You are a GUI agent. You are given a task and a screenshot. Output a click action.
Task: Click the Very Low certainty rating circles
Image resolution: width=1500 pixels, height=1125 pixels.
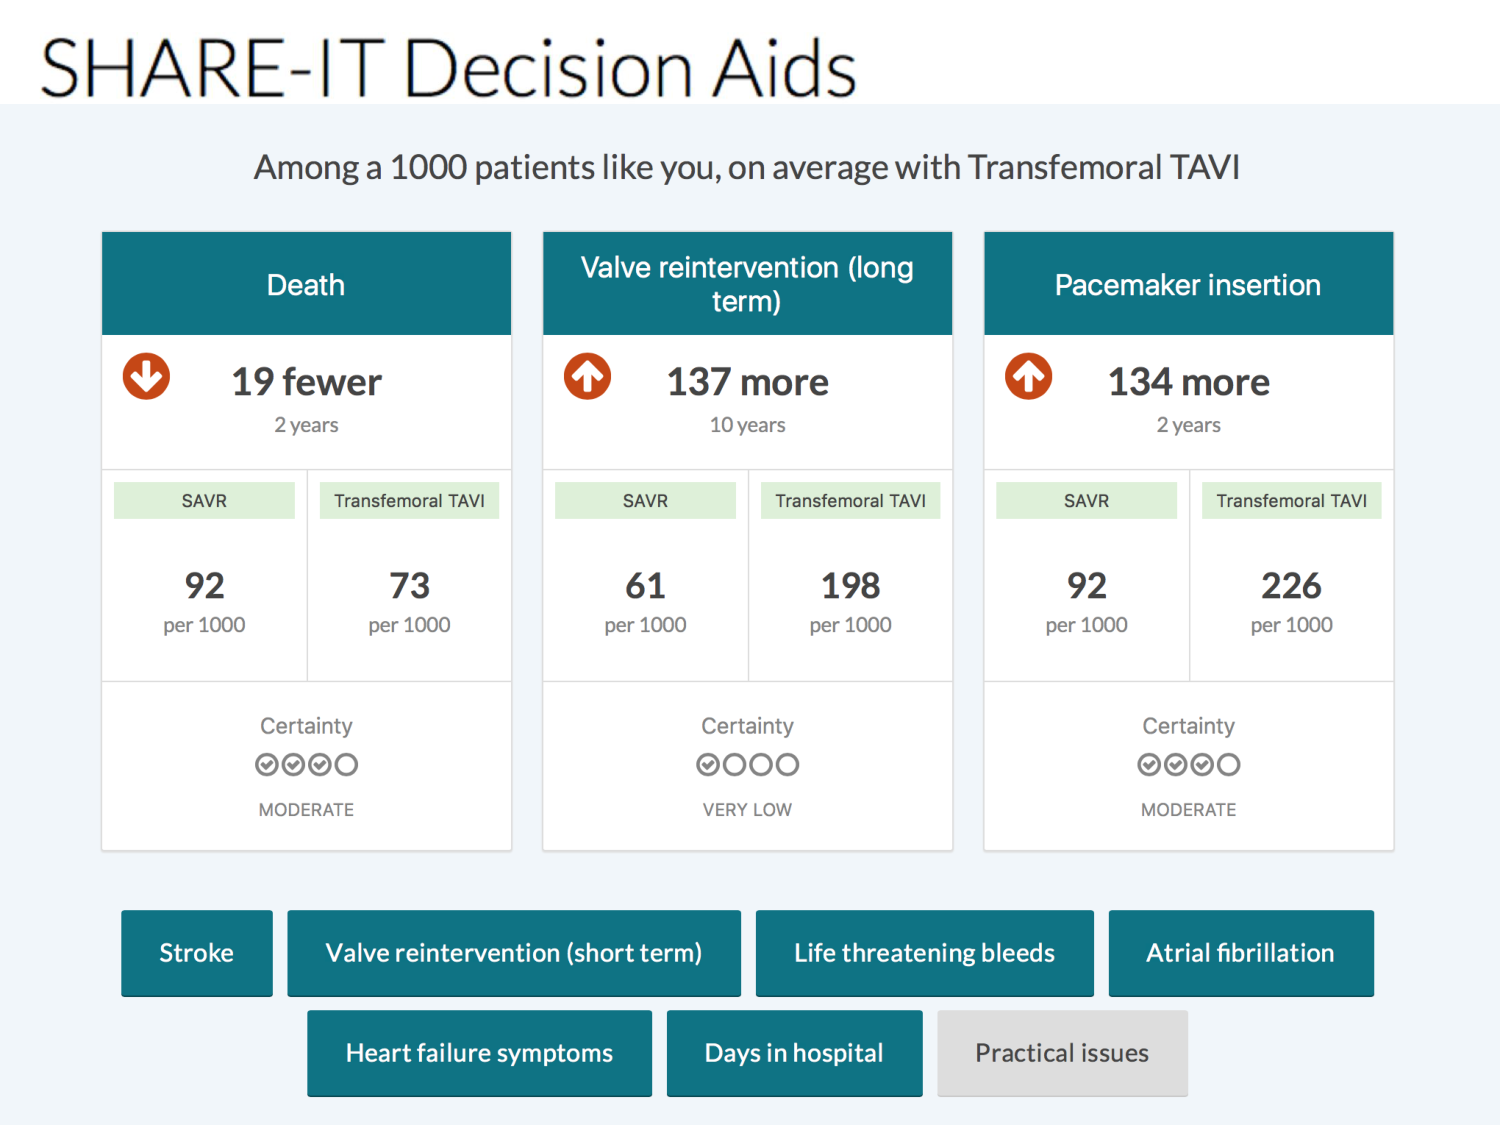(747, 765)
